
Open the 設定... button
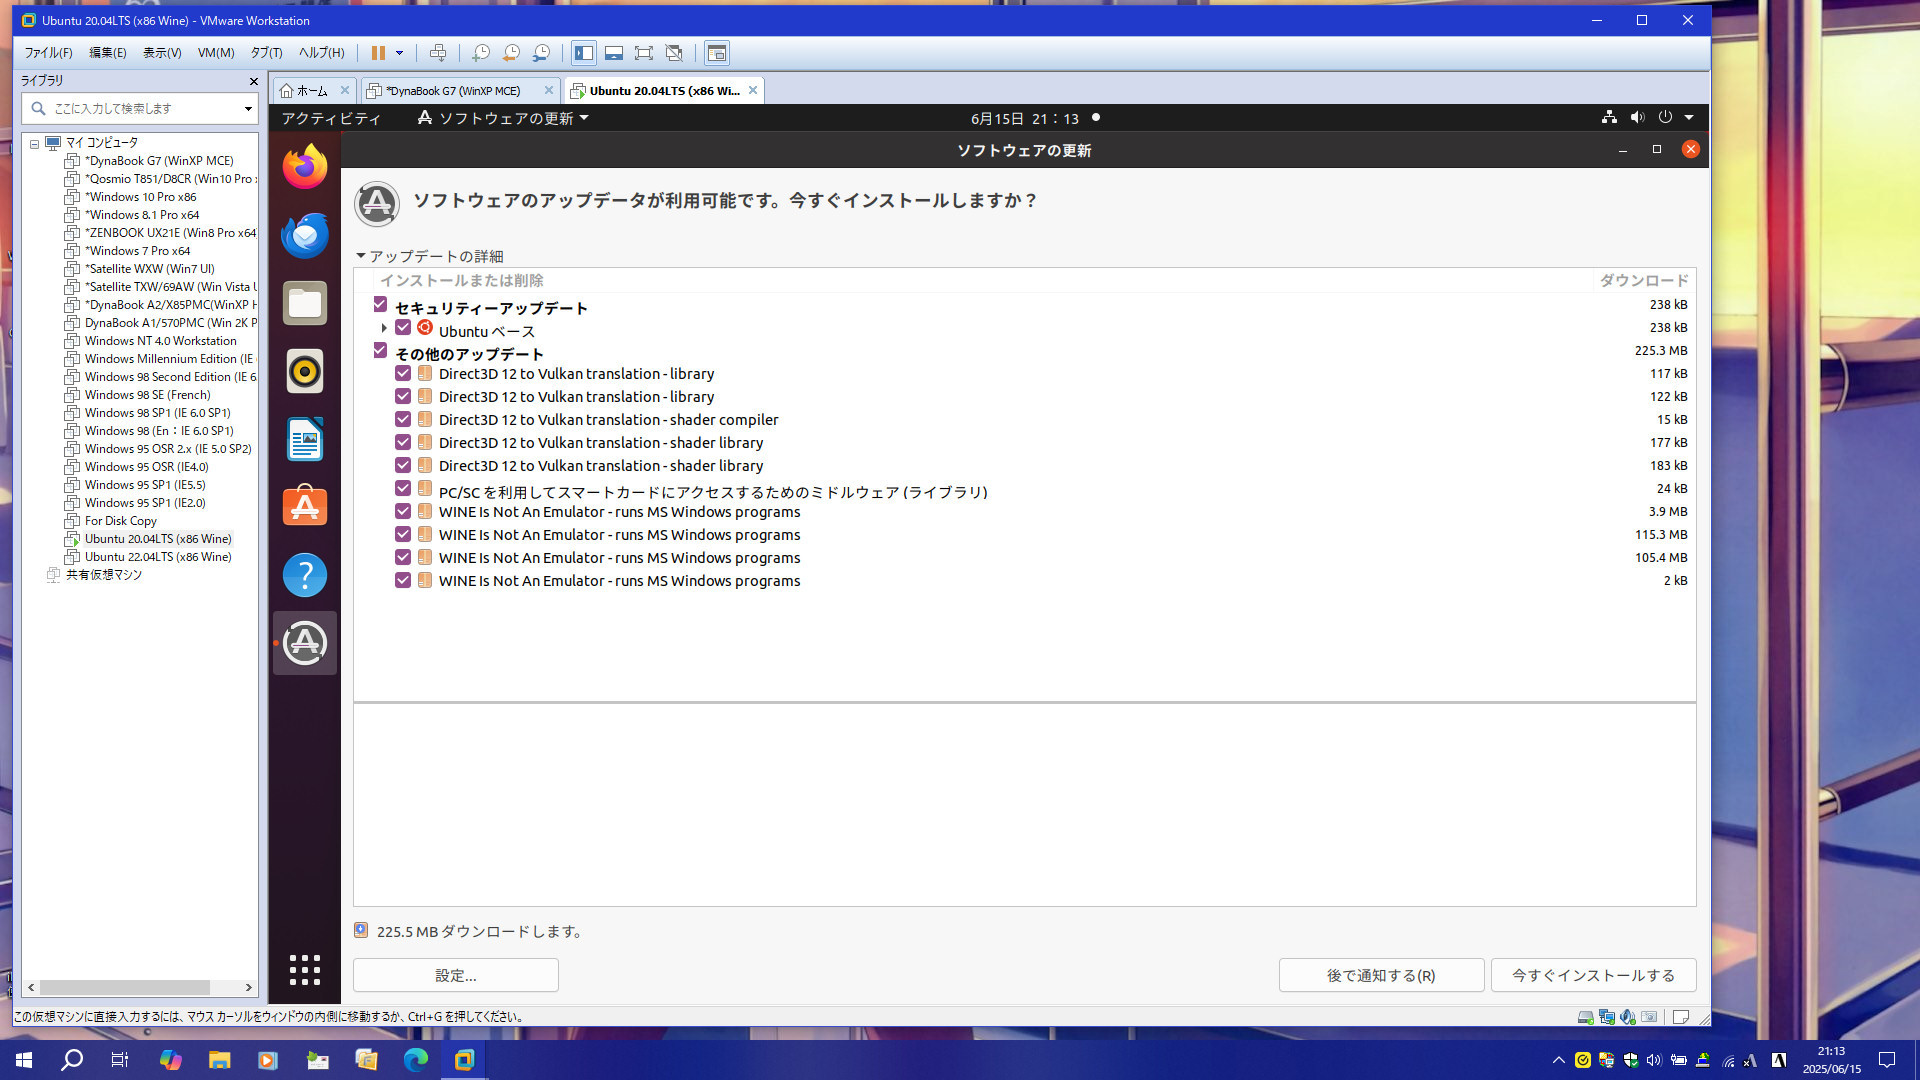coord(455,975)
